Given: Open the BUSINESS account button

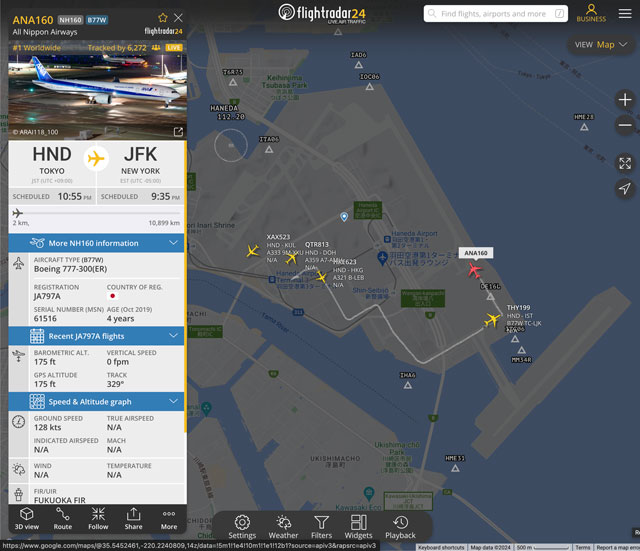Looking at the screenshot, I should point(591,13).
